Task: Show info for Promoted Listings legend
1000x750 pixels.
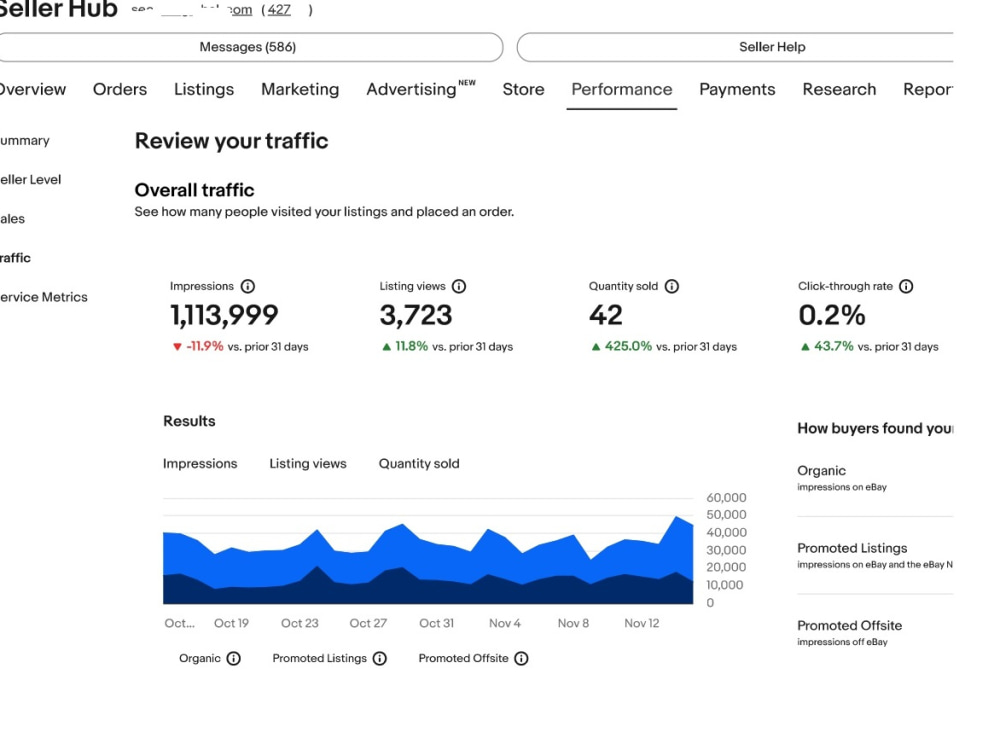Action: [x=379, y=658]
